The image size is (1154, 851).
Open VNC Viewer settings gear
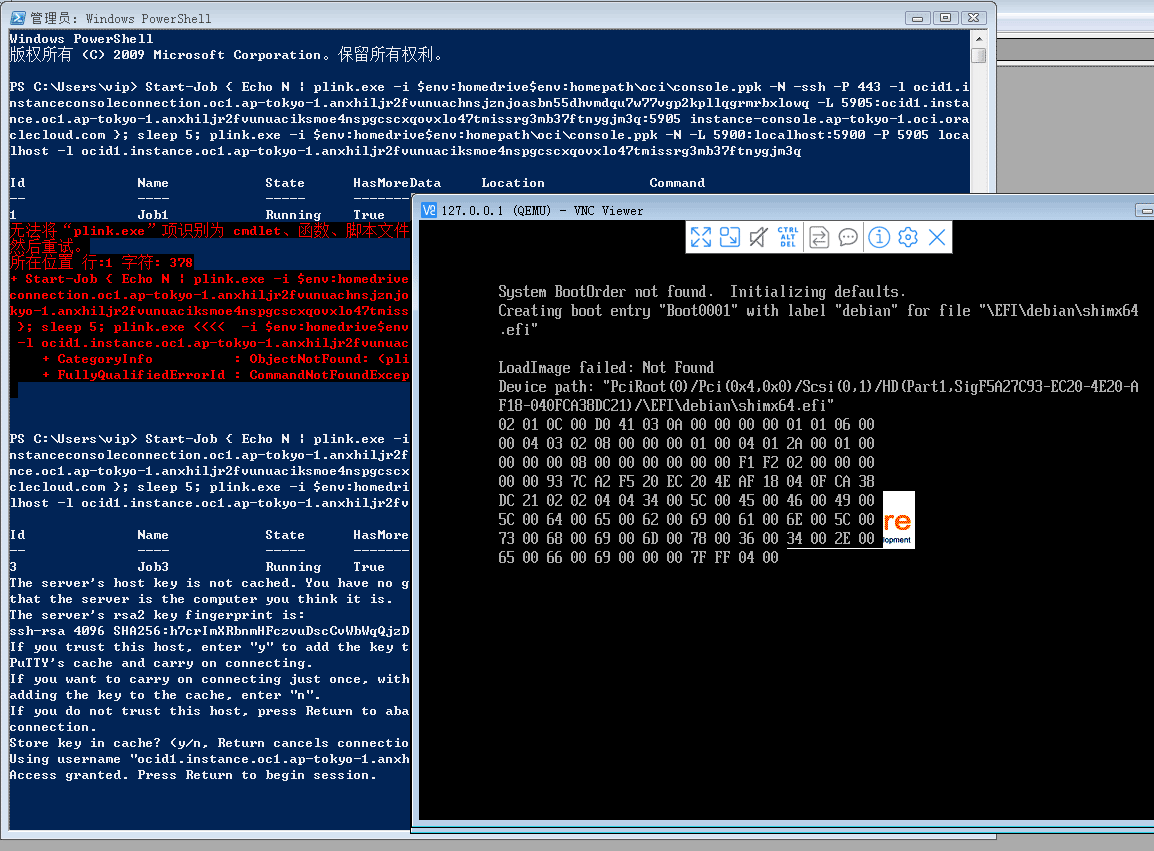[908, 237]
